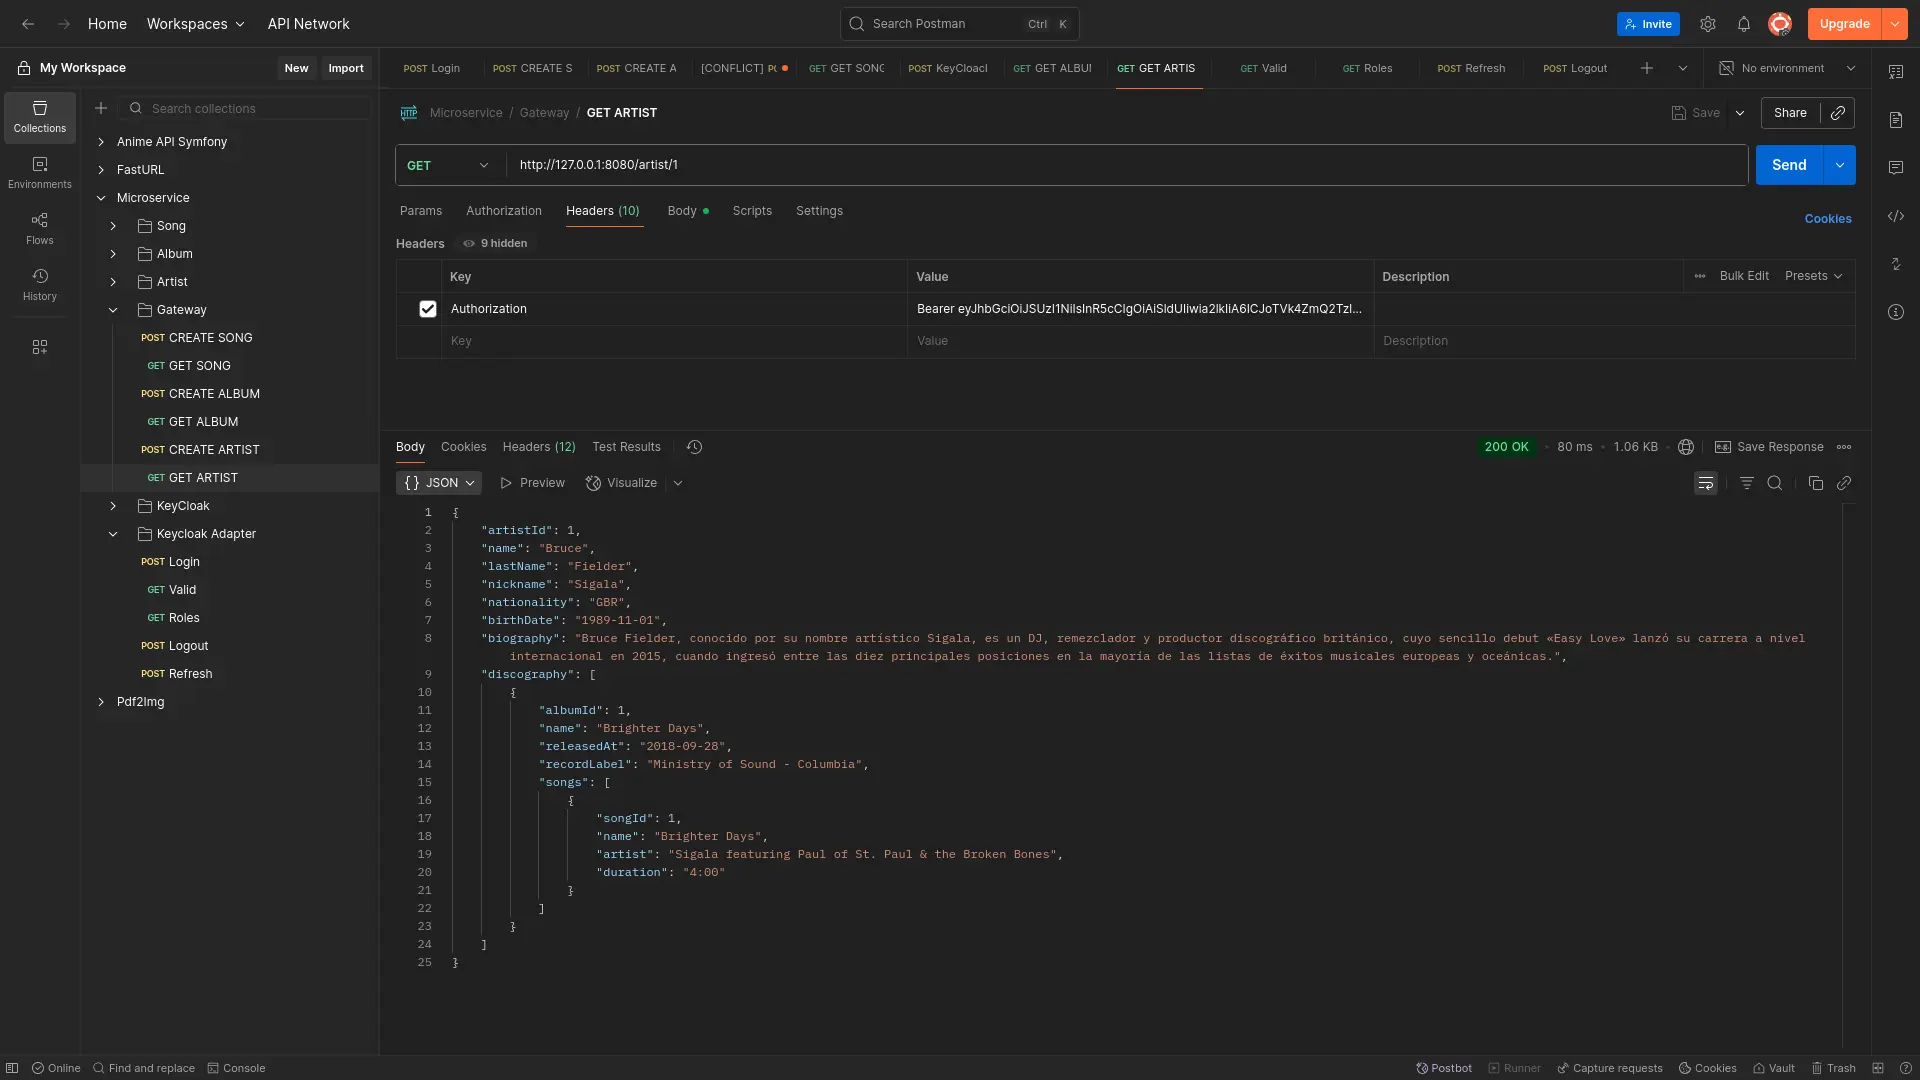Screen dimensions: 1920x1080
Task: Open the Environments sidebar panel
Action: 40,173
